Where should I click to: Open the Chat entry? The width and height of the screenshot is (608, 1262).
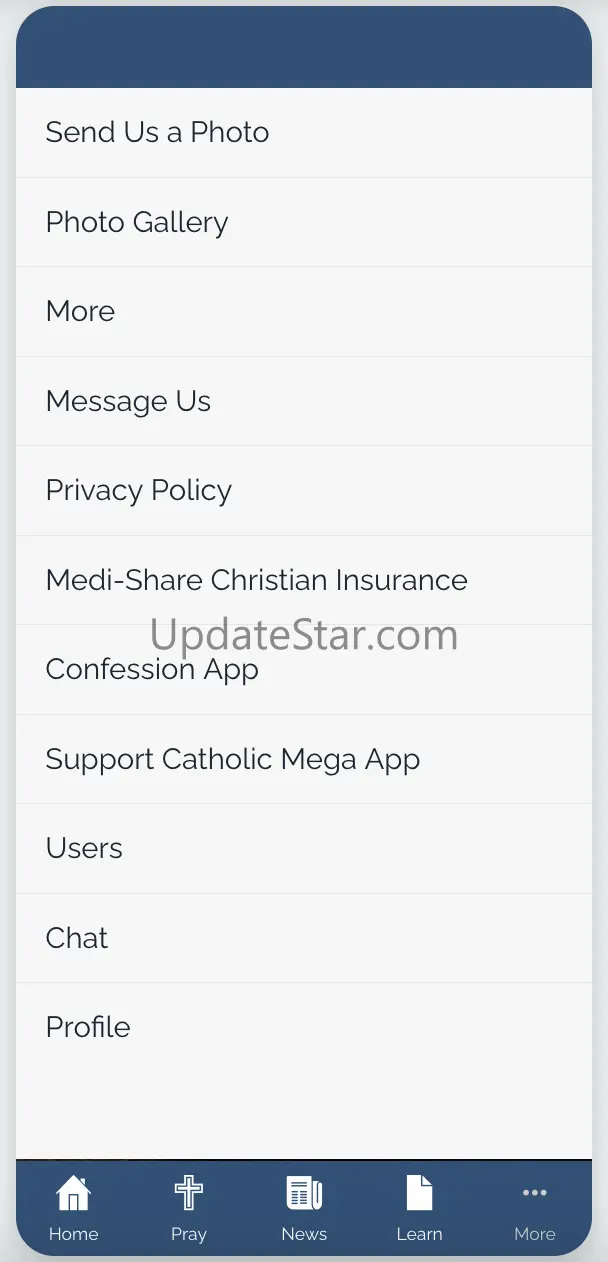304,938
